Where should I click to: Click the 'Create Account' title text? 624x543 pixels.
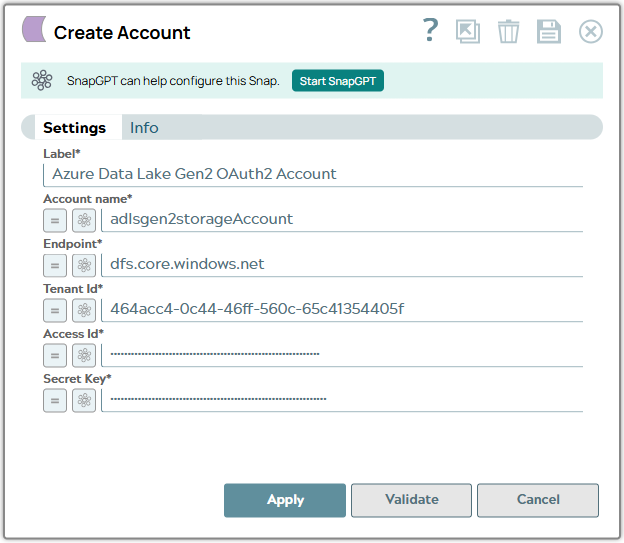(122, 33)
